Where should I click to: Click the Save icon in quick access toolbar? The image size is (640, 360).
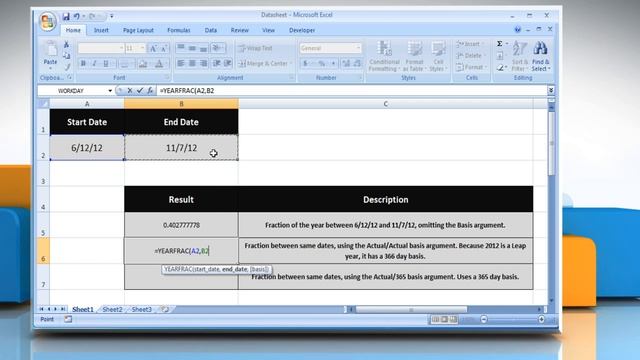66,16
